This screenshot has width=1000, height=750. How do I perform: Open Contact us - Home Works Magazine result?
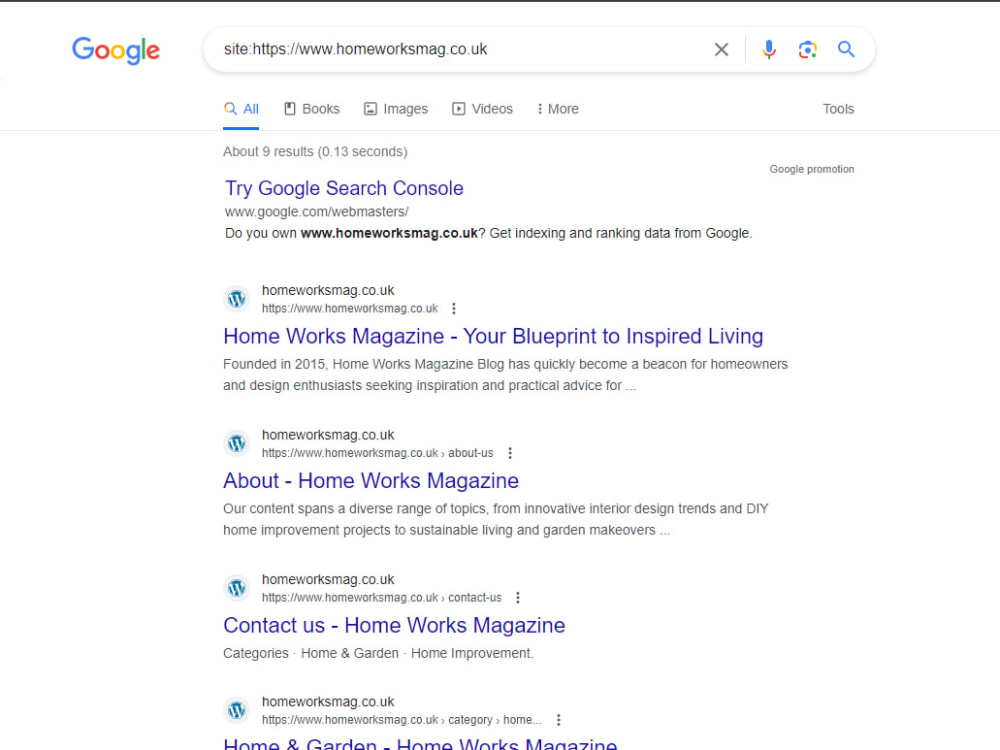394,626
